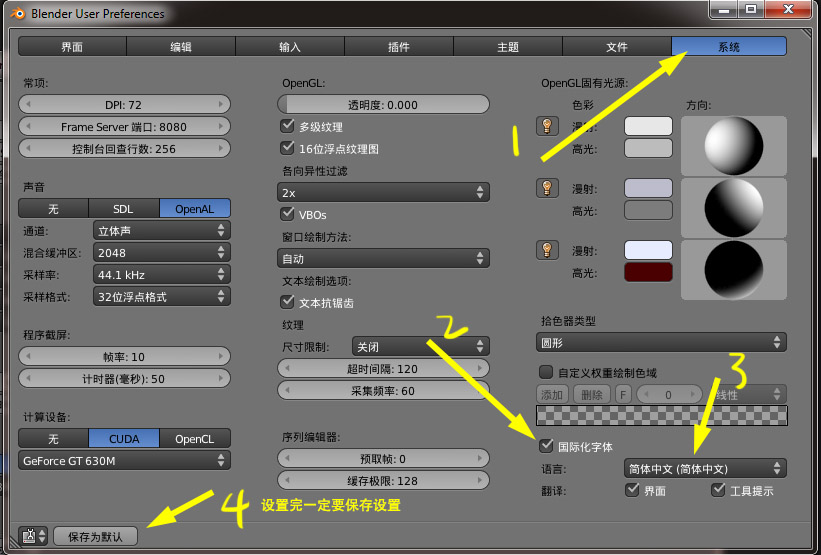Switch to the 输入 tab
The image size is (821, 555).
tap(290, 47)
